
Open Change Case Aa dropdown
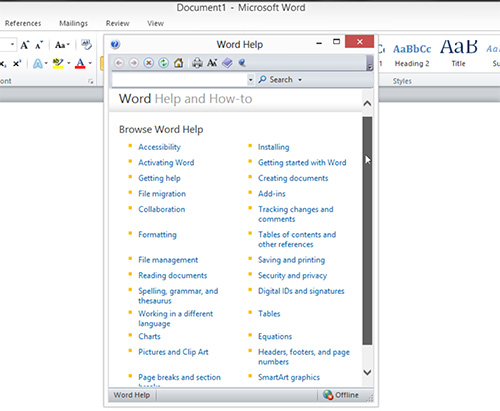coord(62,45)
